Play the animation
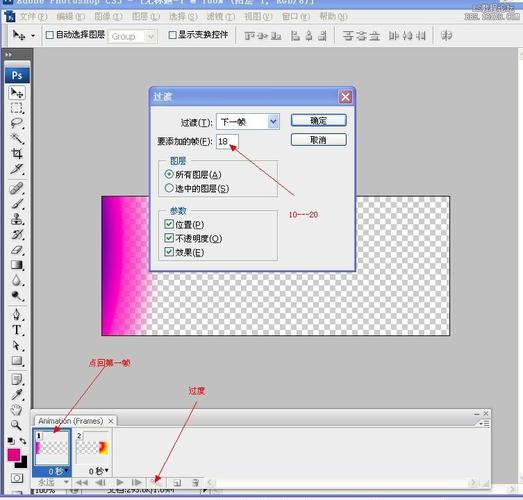This screenshot has width=523, height=500. coord(120,482)
